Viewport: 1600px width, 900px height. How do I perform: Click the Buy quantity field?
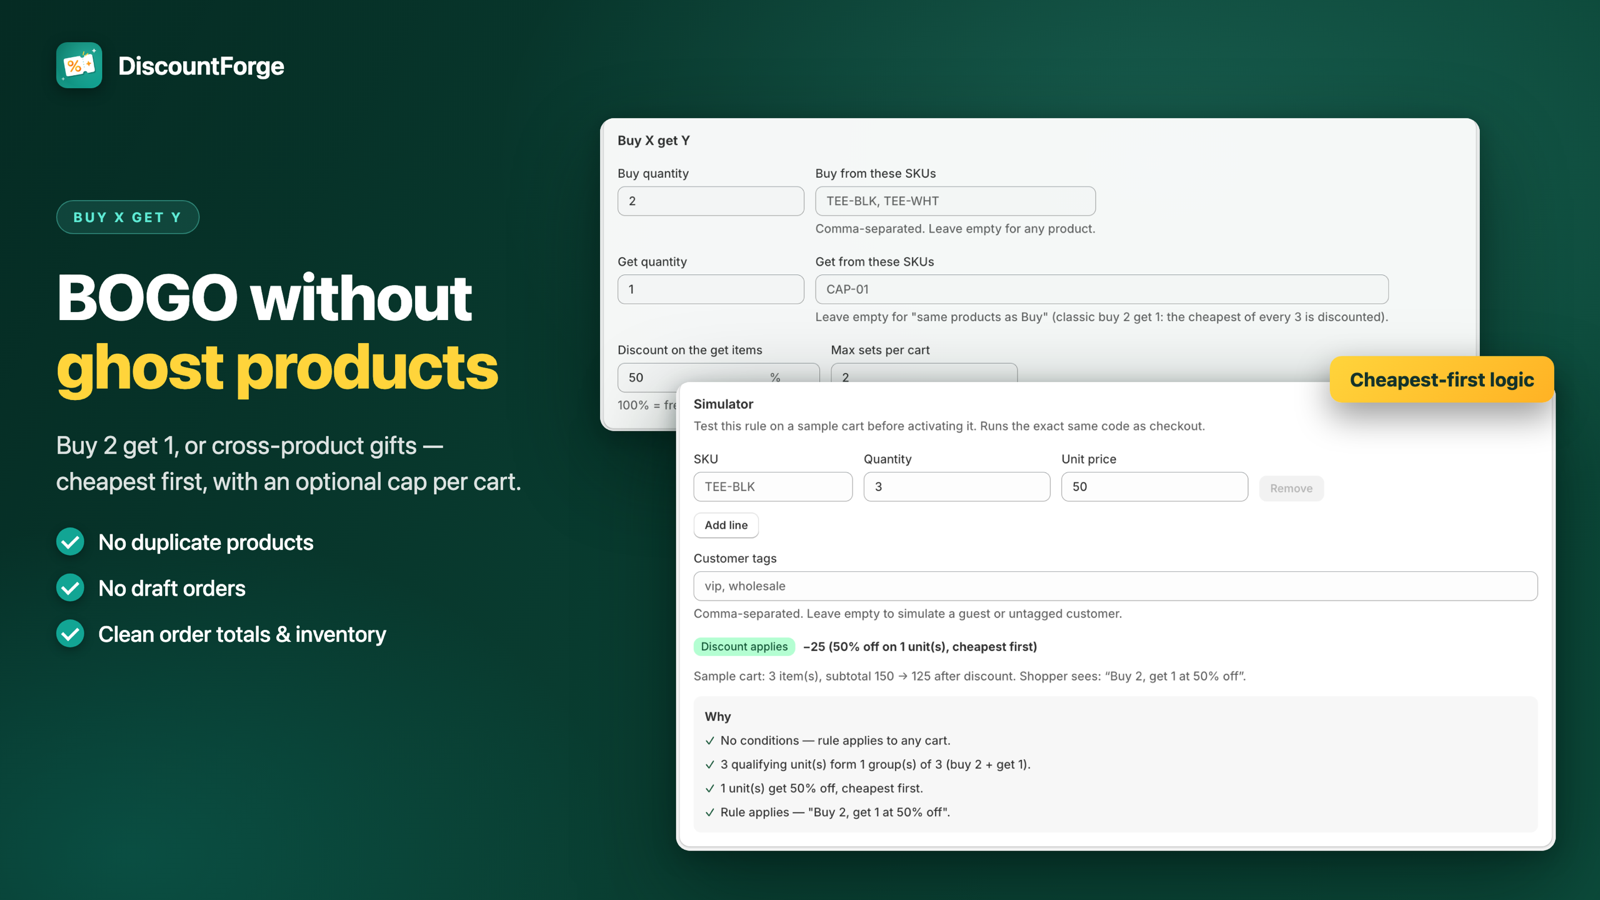tap(711, 201)
